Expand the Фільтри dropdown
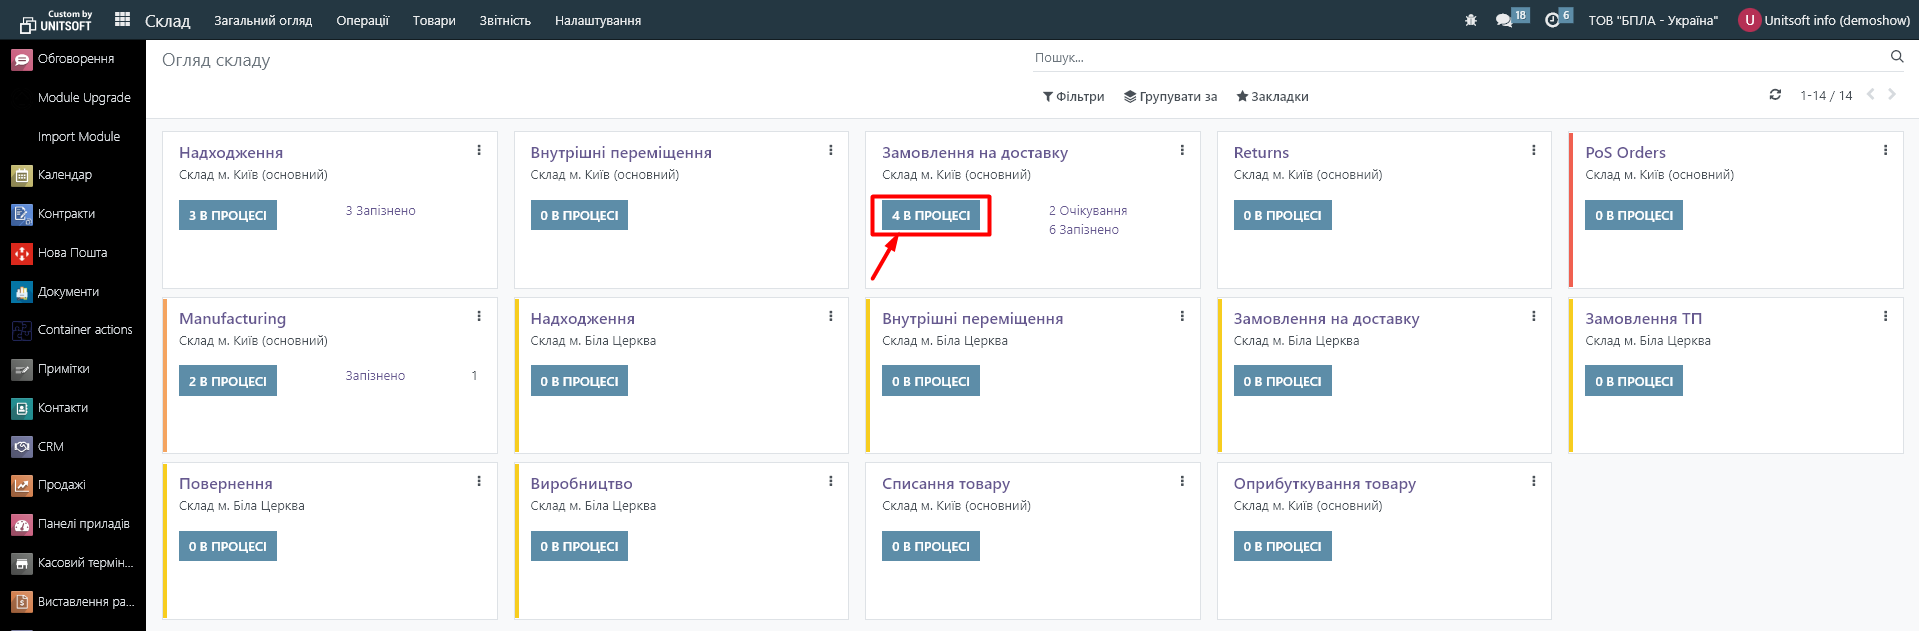Viewport: 1919px width, 631px height. tap(1073, 97)
